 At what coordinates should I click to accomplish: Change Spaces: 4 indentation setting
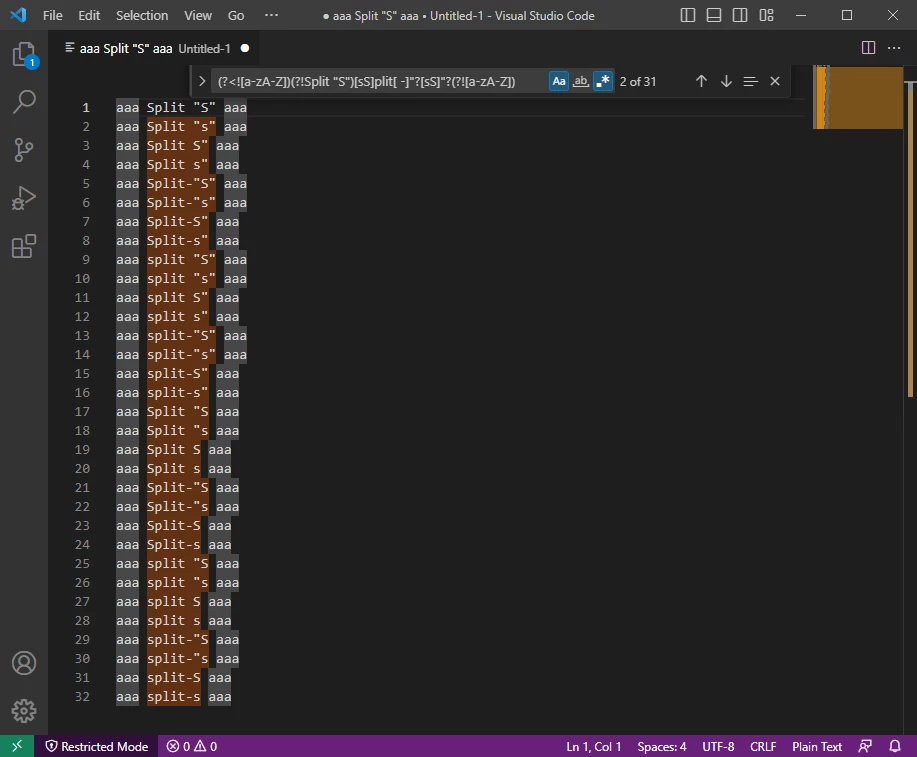pos(661,746)
